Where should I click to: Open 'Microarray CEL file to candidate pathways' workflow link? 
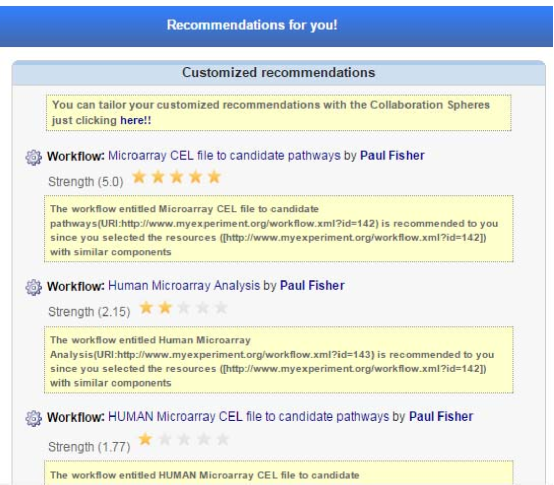coord(224,156)
